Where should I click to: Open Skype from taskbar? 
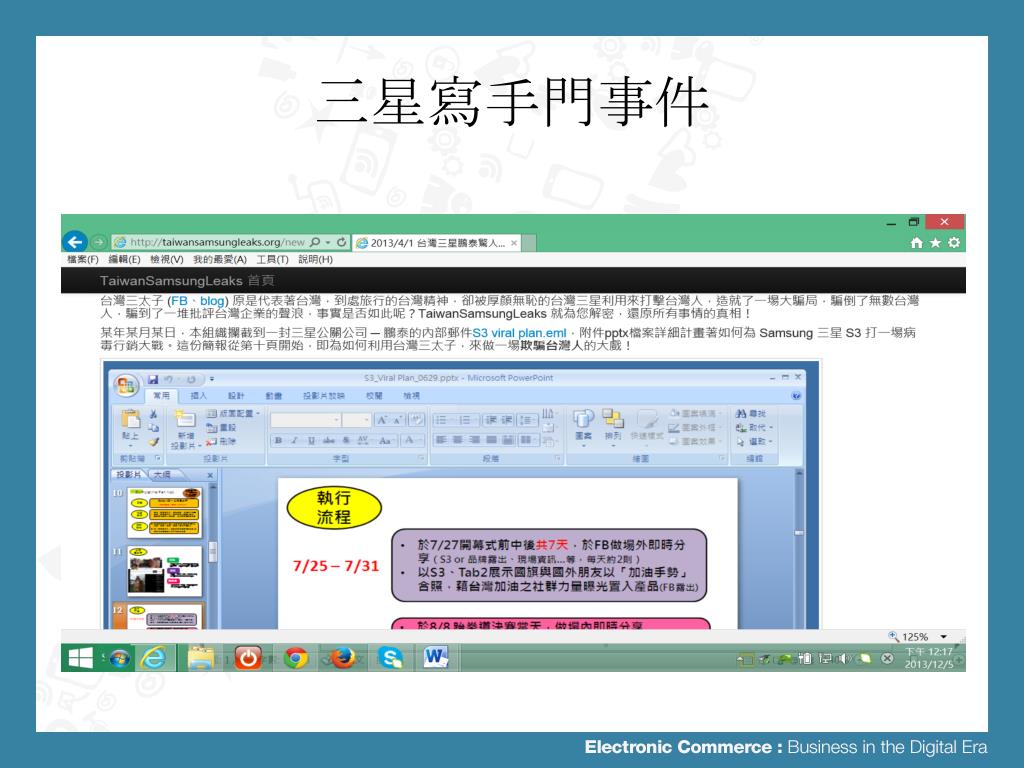[391, 658]
